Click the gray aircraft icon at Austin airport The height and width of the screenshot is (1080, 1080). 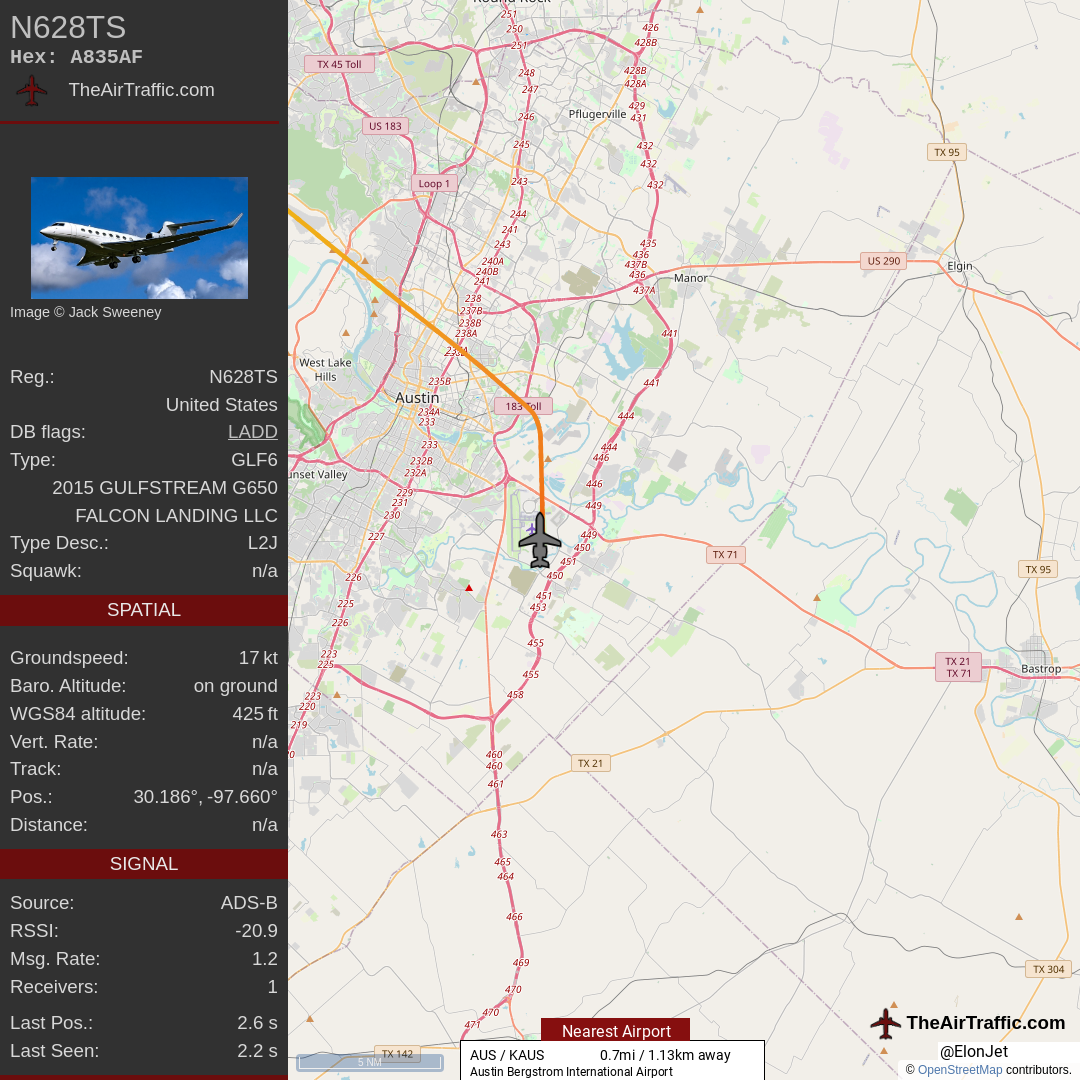pyautogui.click(x=540, y=540)
